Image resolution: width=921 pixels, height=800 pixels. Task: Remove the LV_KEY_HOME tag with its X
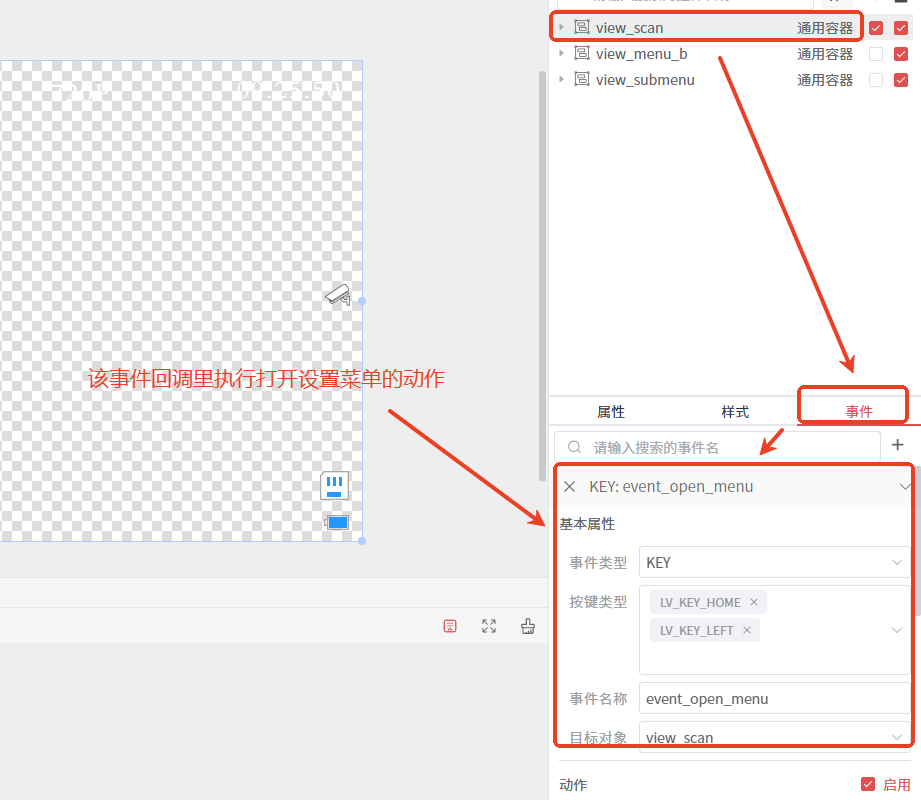[x=754, y=603]
